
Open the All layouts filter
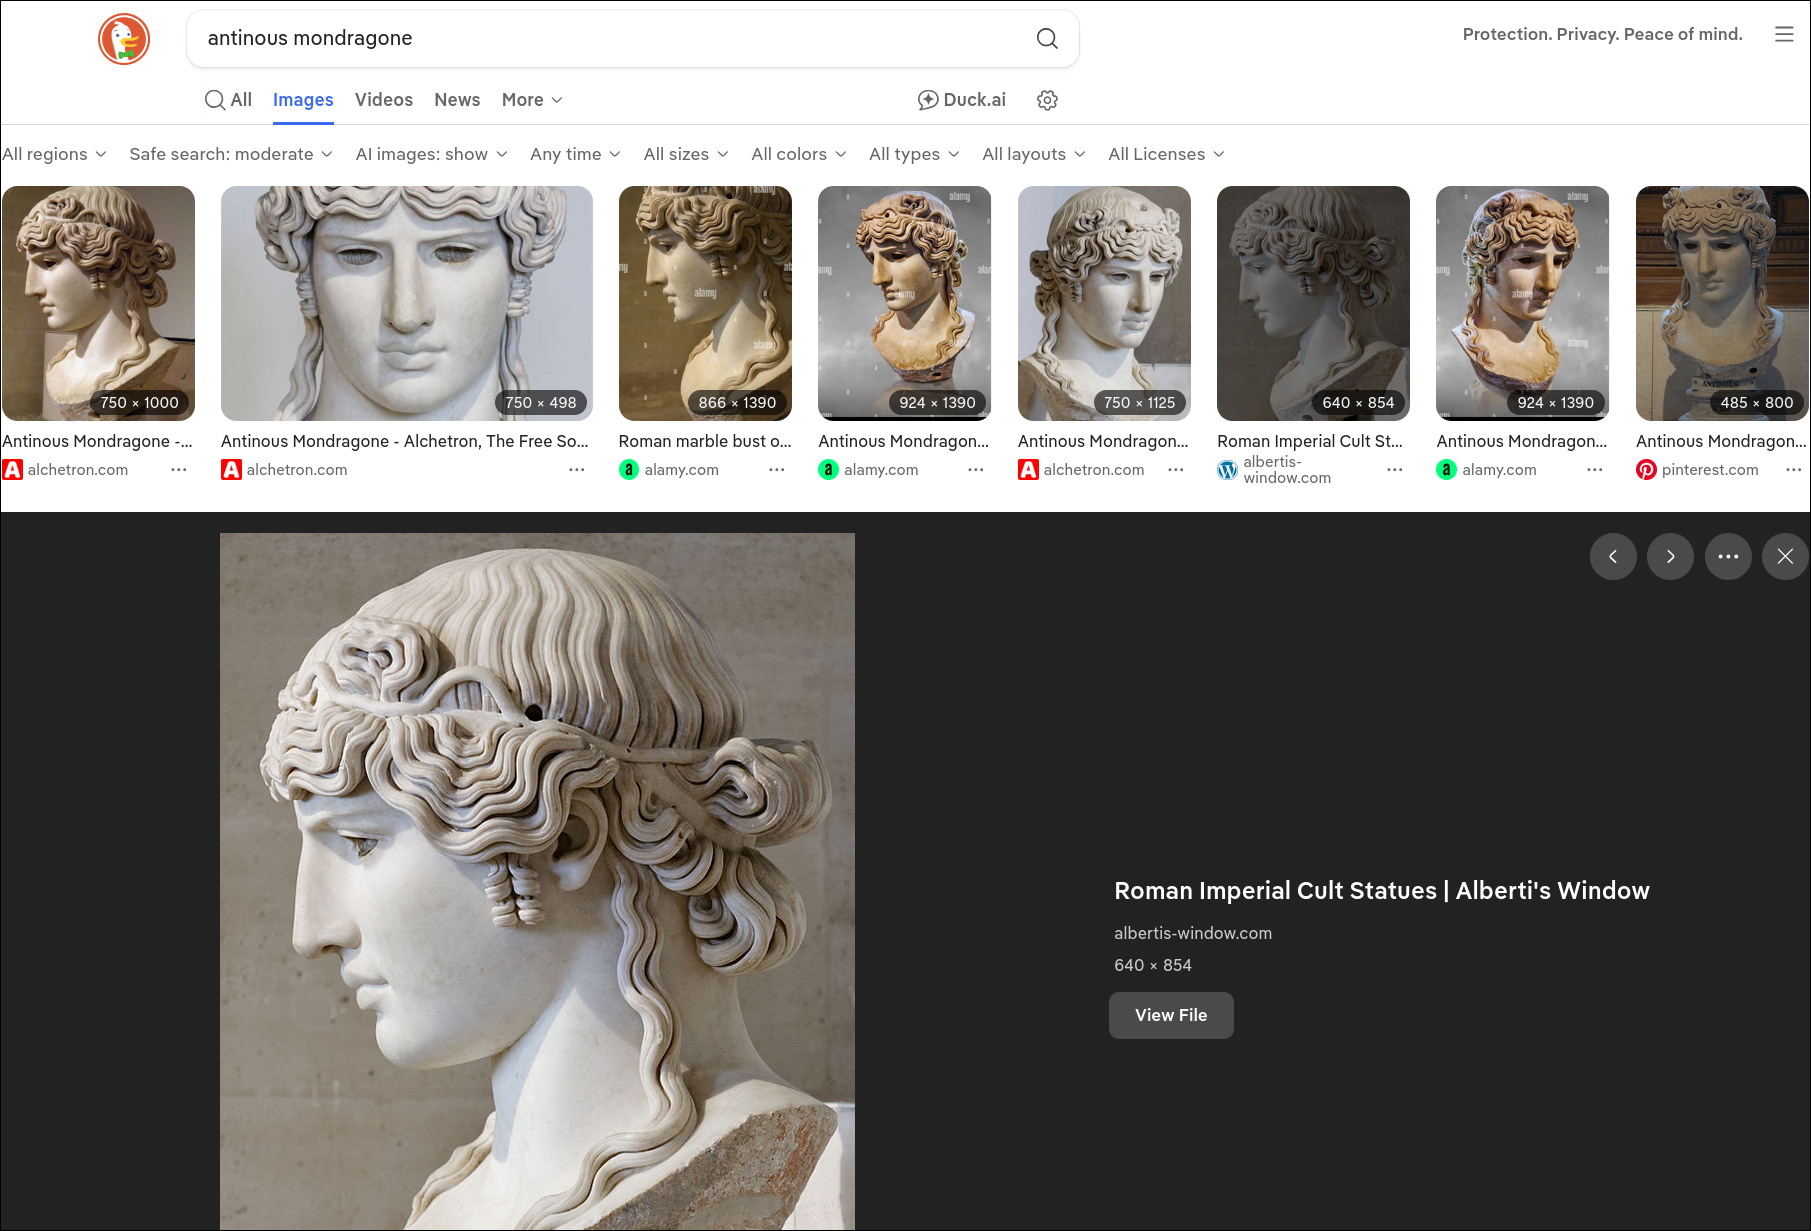(x=1034, y=154)
